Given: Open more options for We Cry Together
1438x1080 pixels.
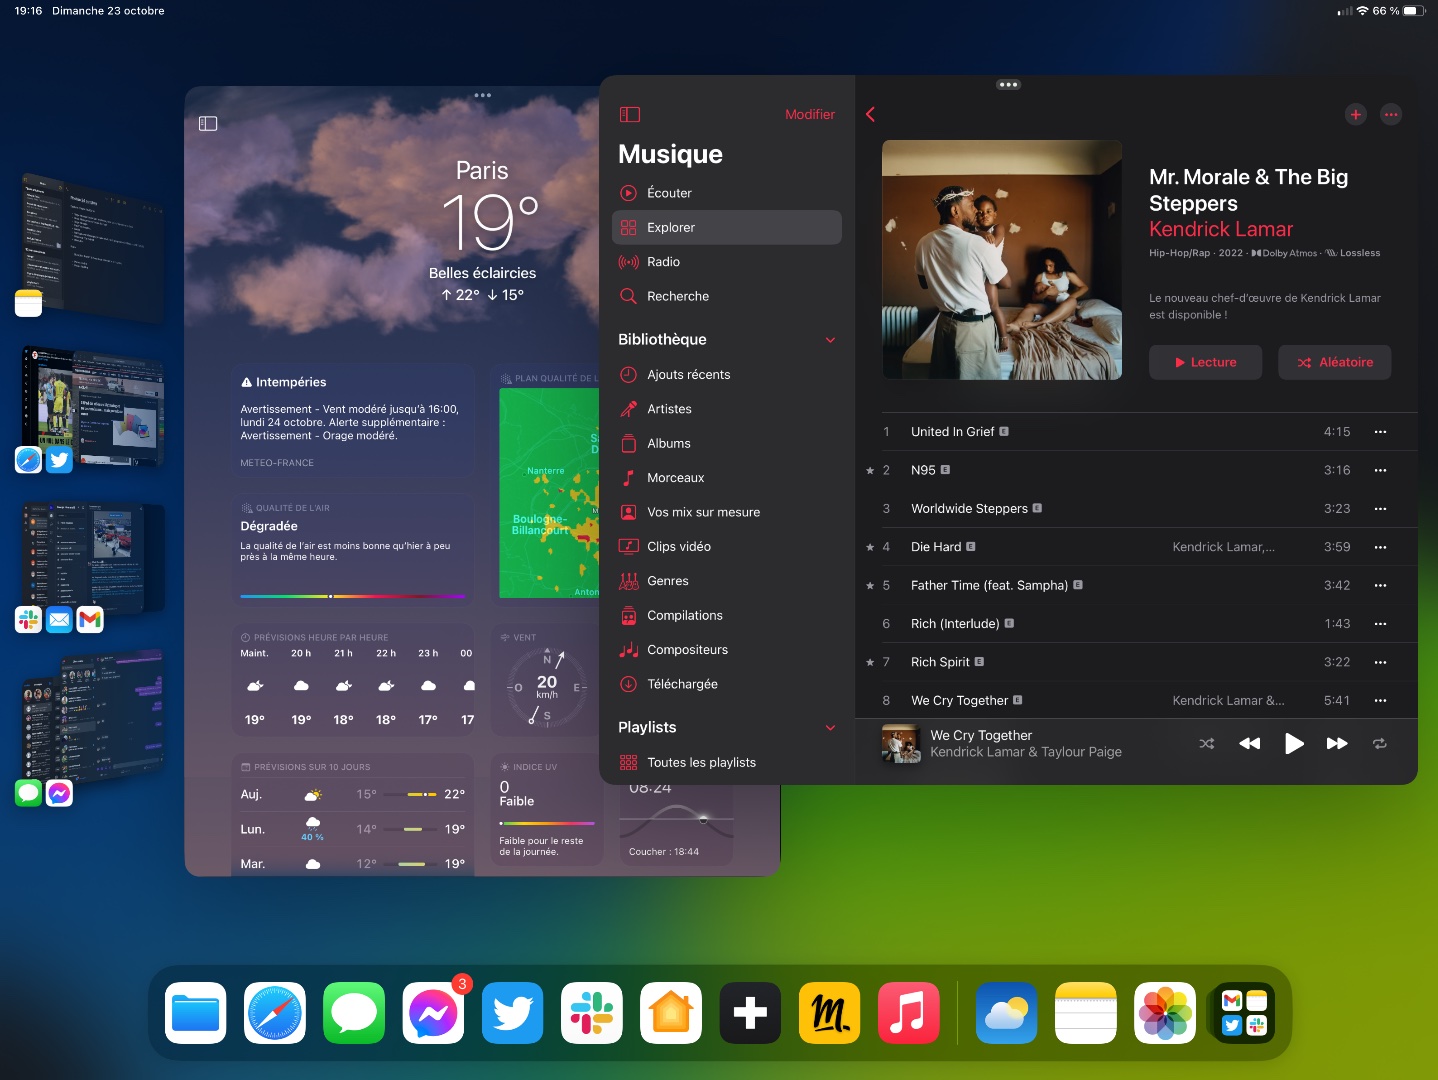Looking at the screenshot, I should click(x=1381, y=700).
